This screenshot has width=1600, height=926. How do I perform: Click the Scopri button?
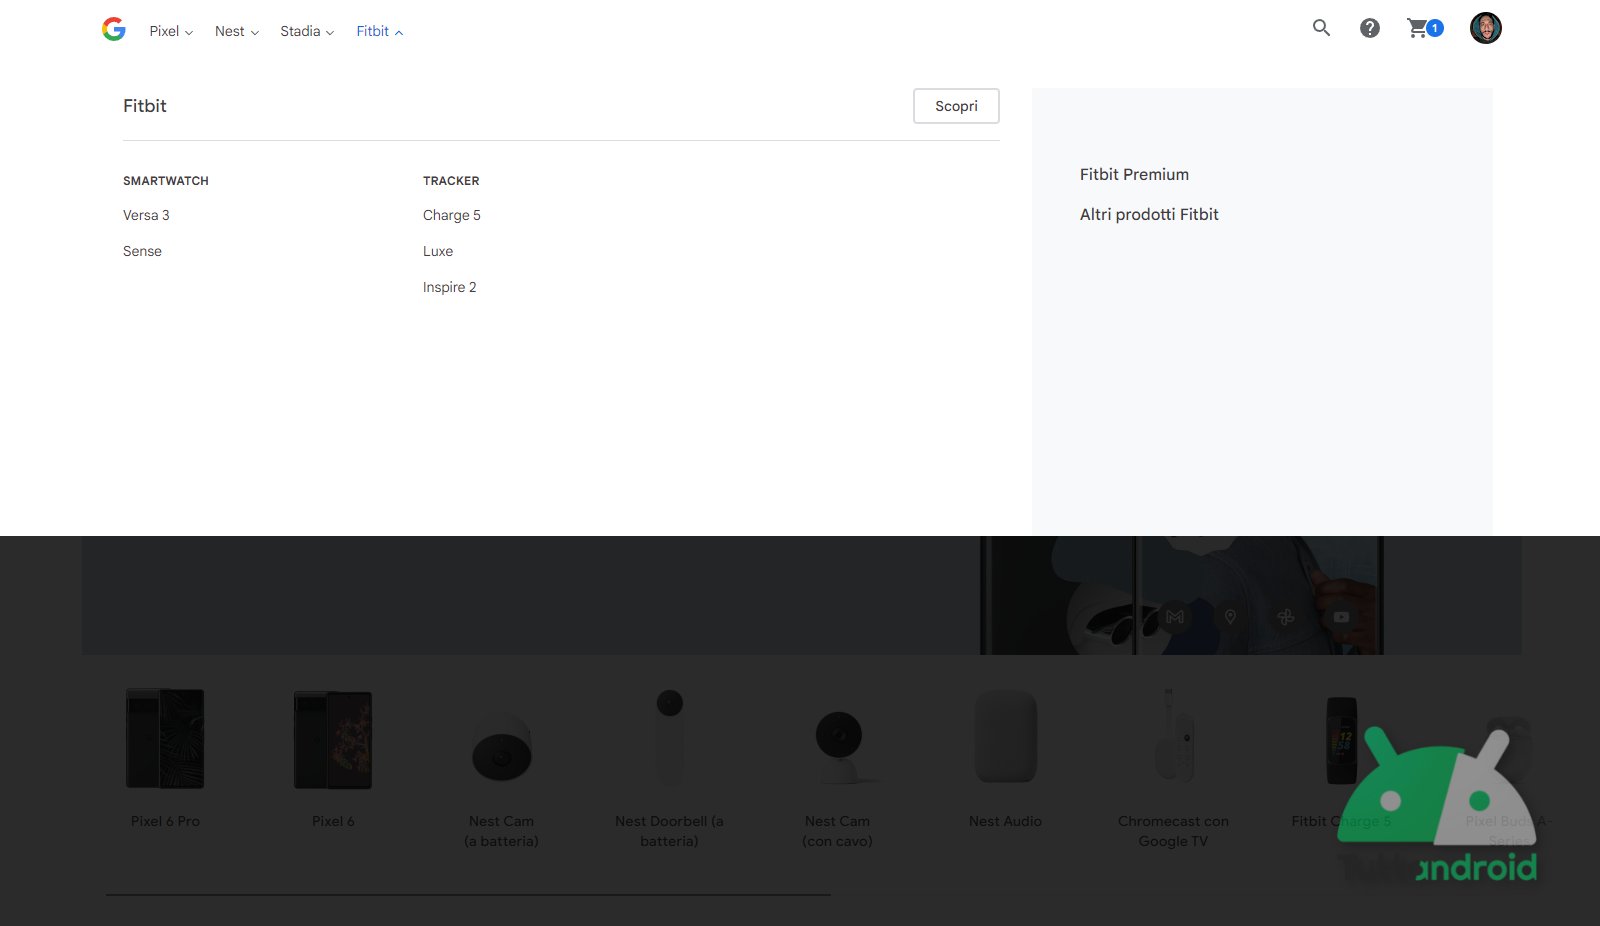coord(956,106)
